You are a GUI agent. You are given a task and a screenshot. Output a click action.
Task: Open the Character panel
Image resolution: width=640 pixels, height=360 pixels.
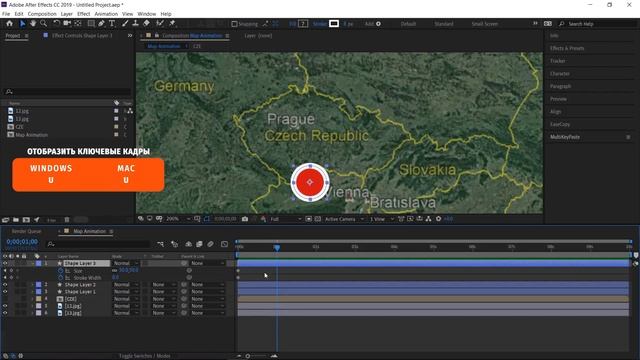click(x=560, y=73)
